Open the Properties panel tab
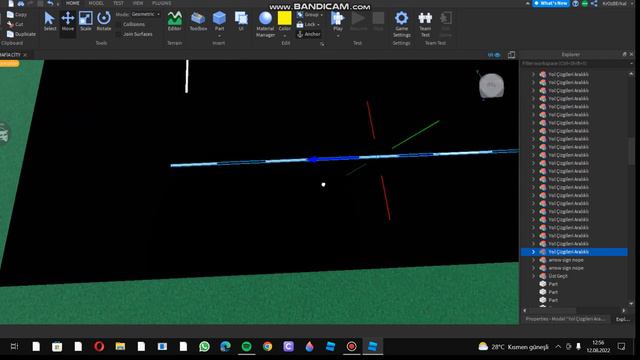 coord(565,319)
